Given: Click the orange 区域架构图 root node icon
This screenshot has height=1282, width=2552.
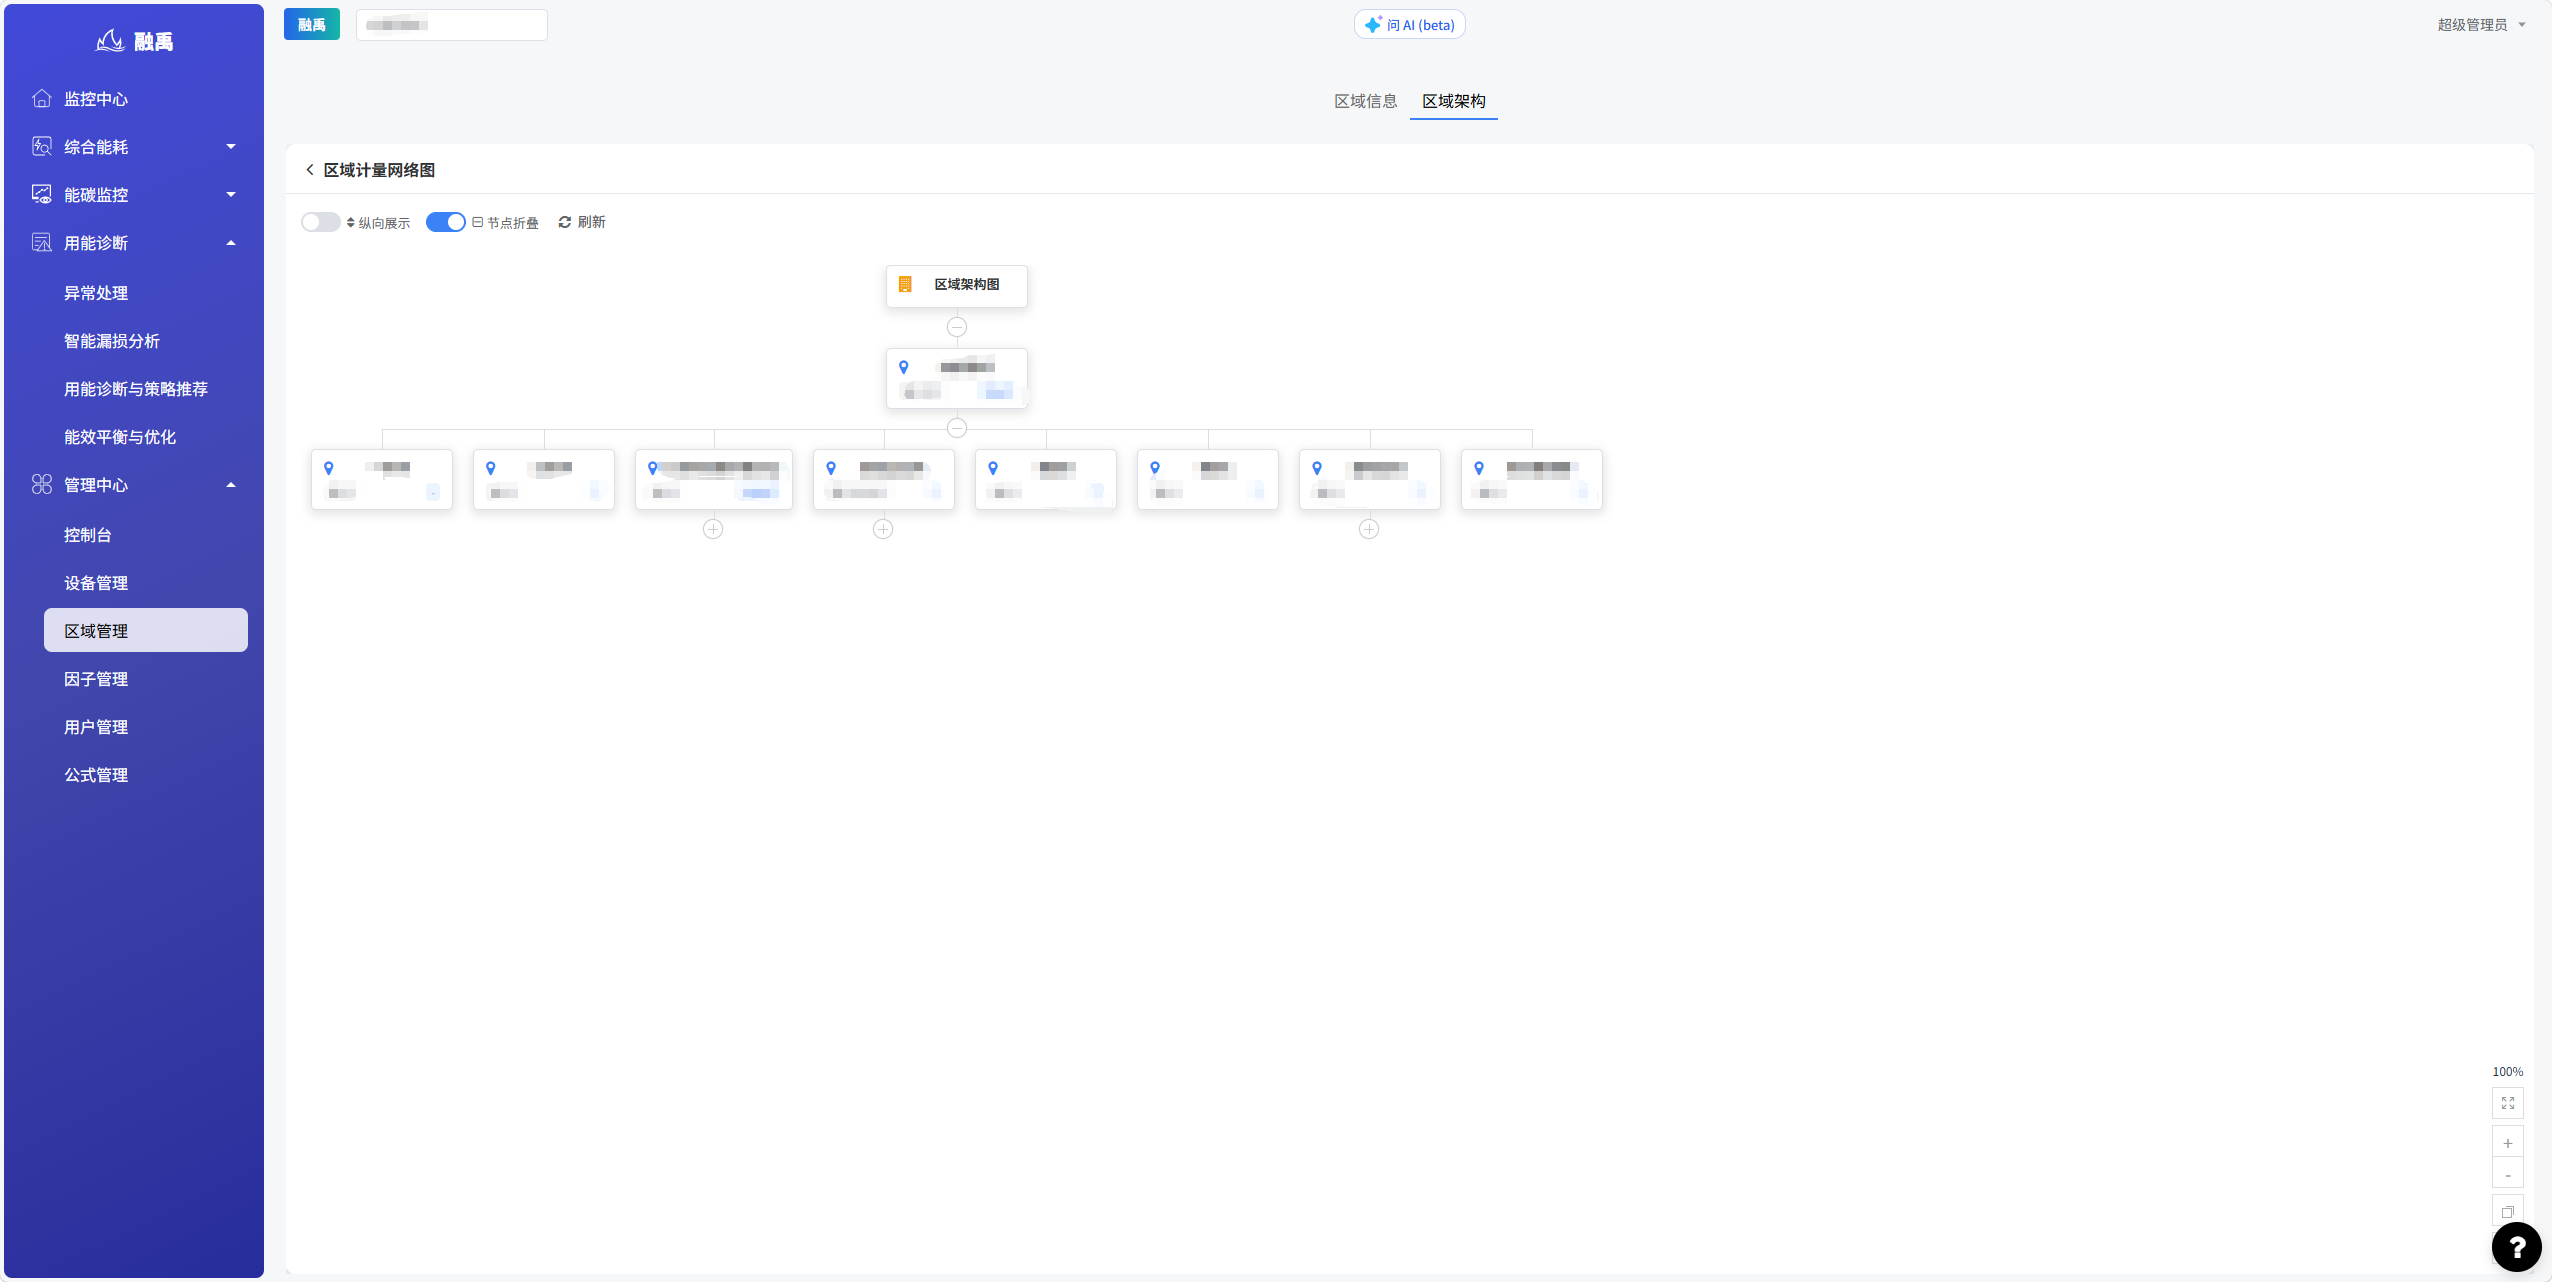Looking at the screenshot, I should [x=905, y=285].
